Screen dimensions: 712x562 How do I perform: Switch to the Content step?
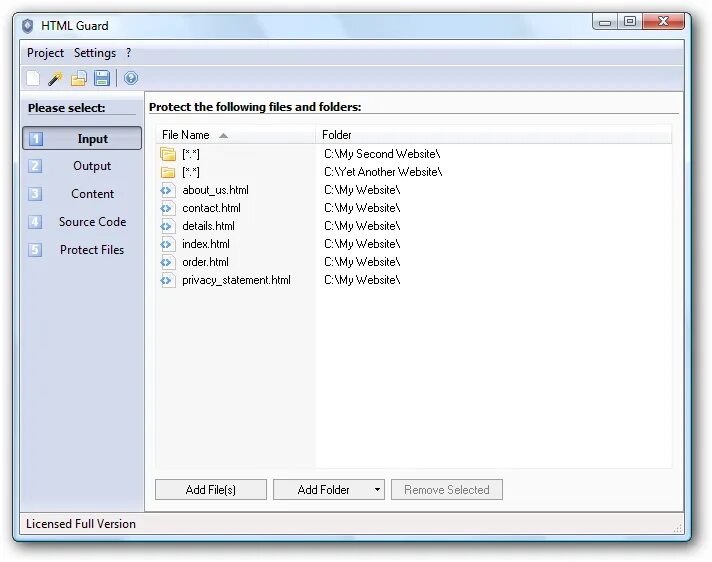pos(82,194)
